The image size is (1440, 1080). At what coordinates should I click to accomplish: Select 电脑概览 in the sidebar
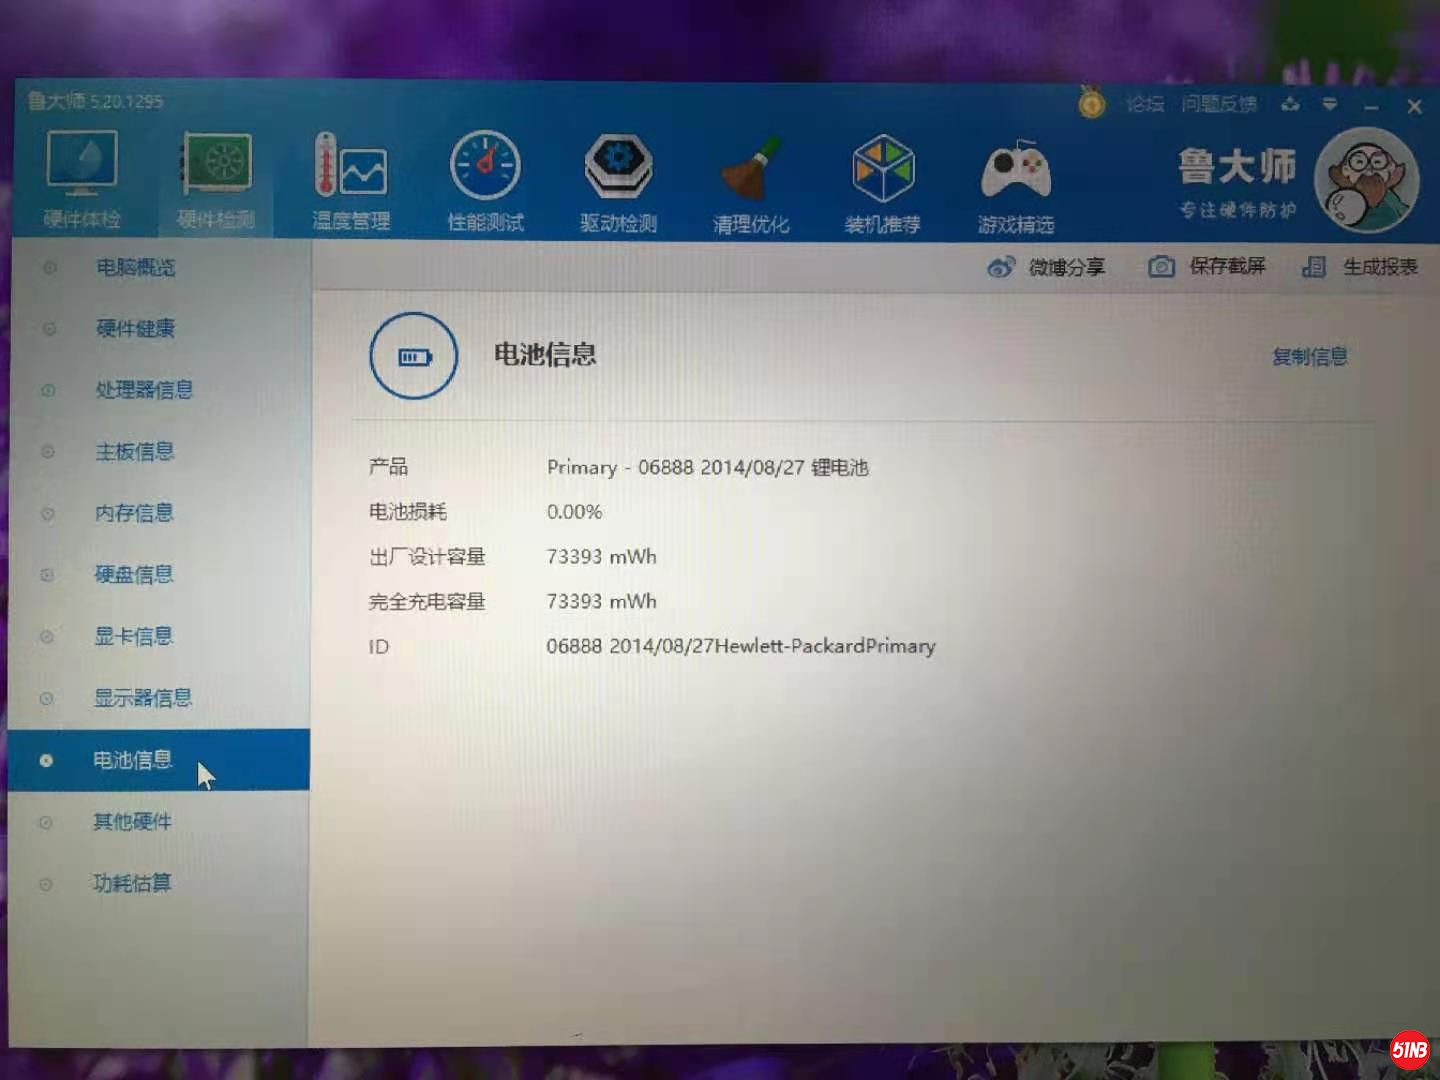point(135,267)
